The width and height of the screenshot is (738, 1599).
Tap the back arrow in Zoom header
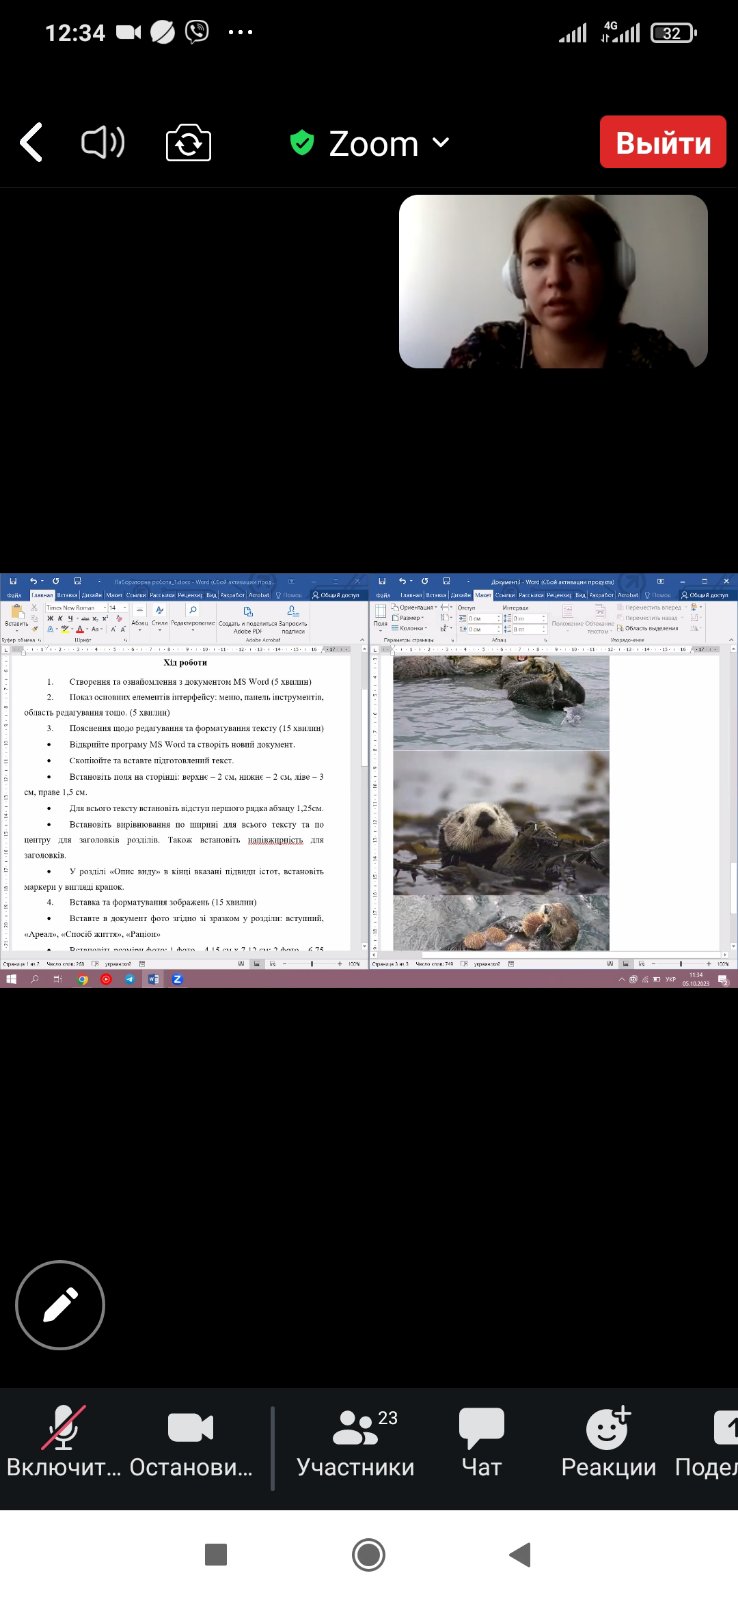click(32, 143)
